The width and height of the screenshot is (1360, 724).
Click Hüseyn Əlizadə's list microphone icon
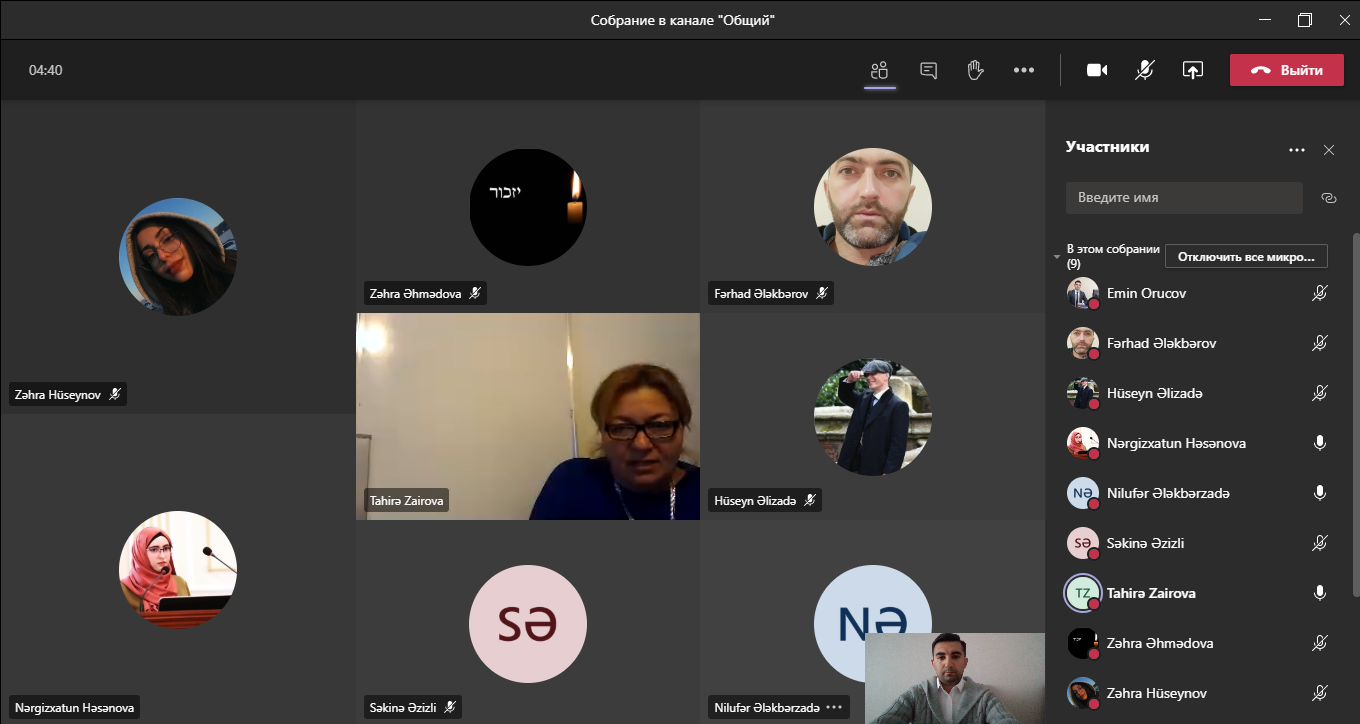point(1319,393)
